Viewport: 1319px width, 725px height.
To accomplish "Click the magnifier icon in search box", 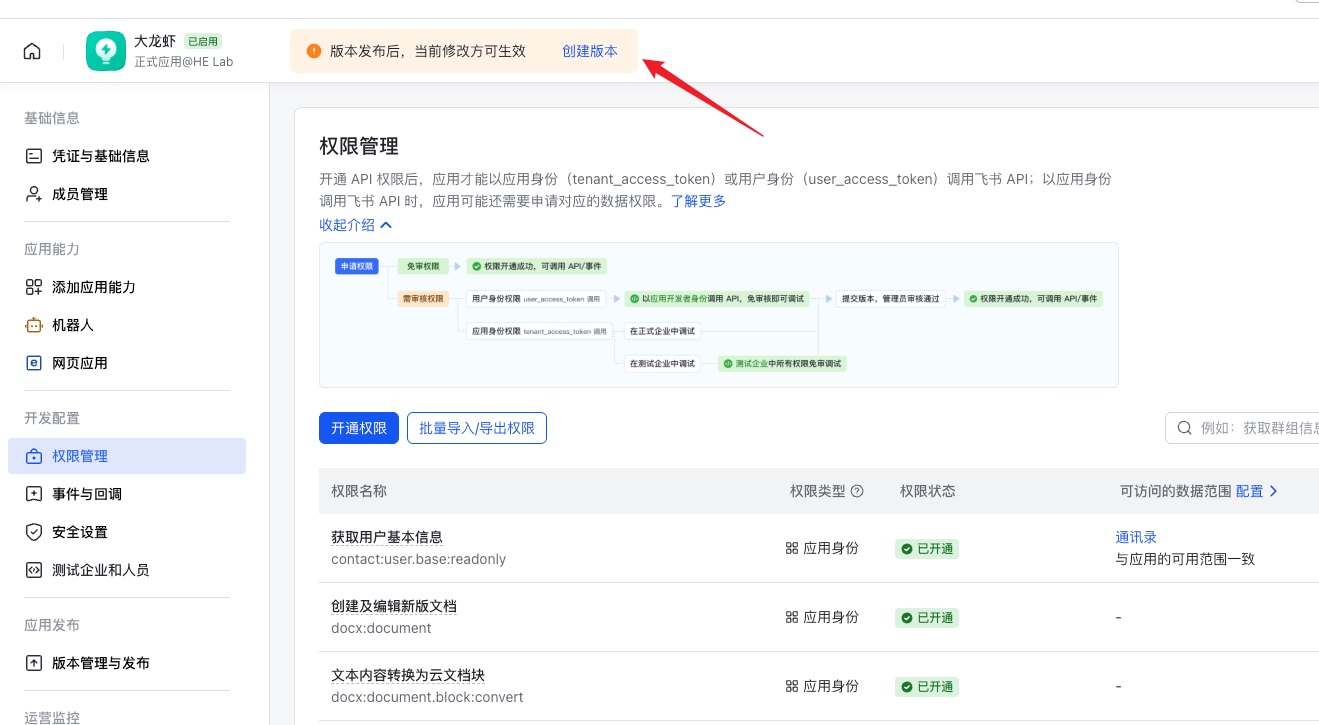I will click(x=1185, y=428).
